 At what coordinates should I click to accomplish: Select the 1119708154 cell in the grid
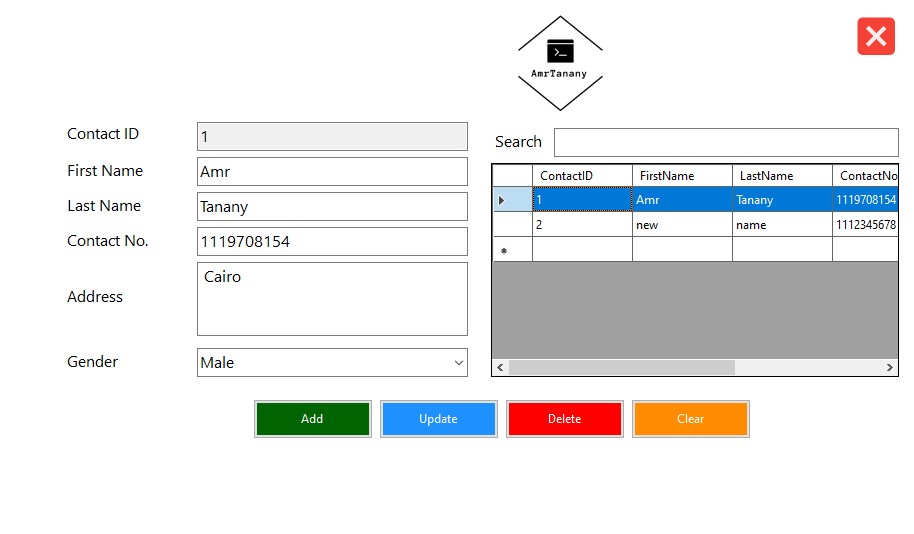pos(866,200)
